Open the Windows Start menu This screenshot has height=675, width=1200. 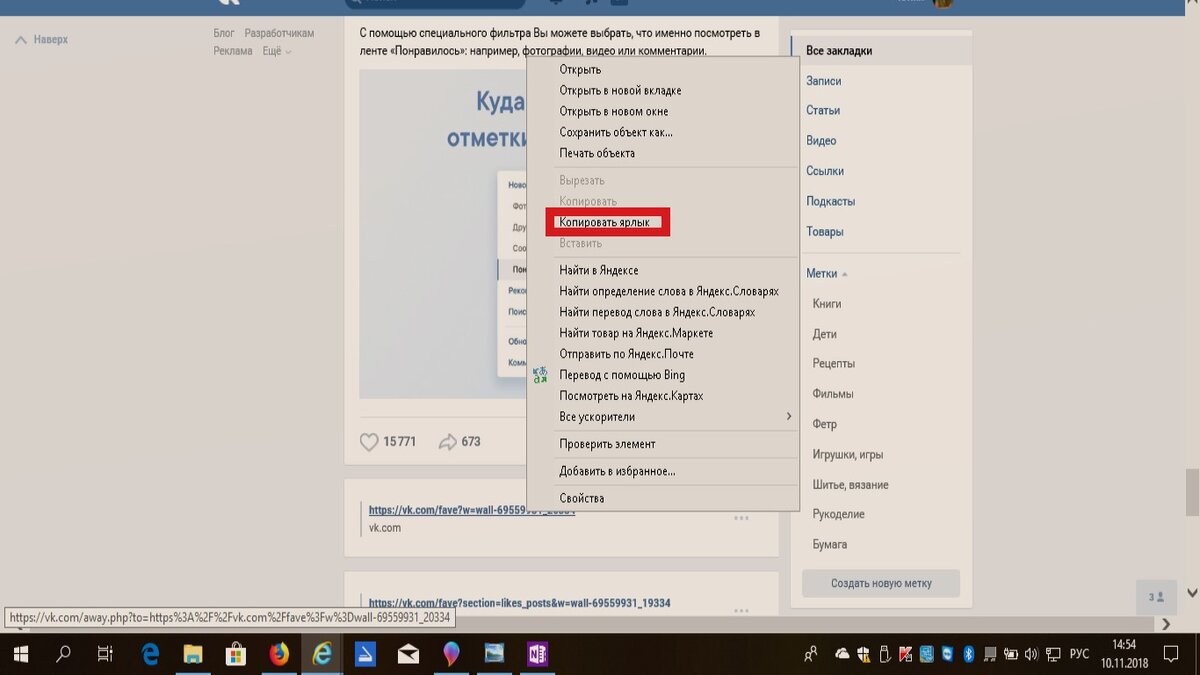coord(20,654)
